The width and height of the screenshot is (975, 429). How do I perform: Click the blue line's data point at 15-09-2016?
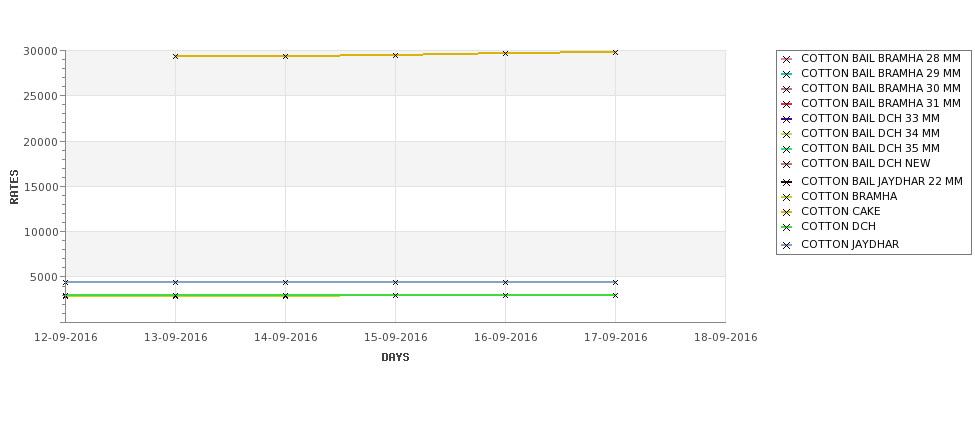[x=395, y=282]
